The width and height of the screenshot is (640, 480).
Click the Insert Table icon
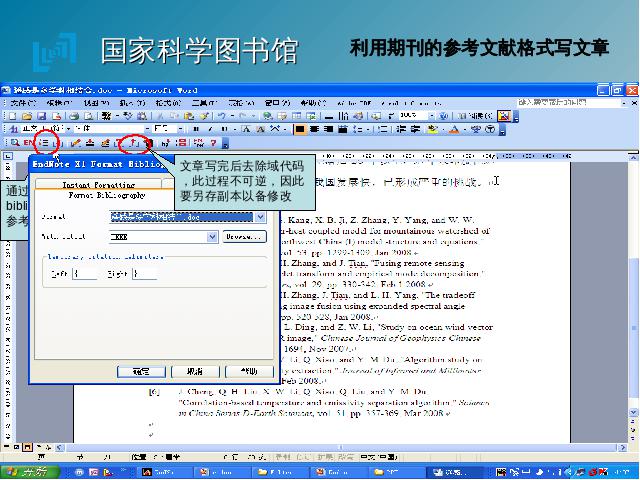296,116
